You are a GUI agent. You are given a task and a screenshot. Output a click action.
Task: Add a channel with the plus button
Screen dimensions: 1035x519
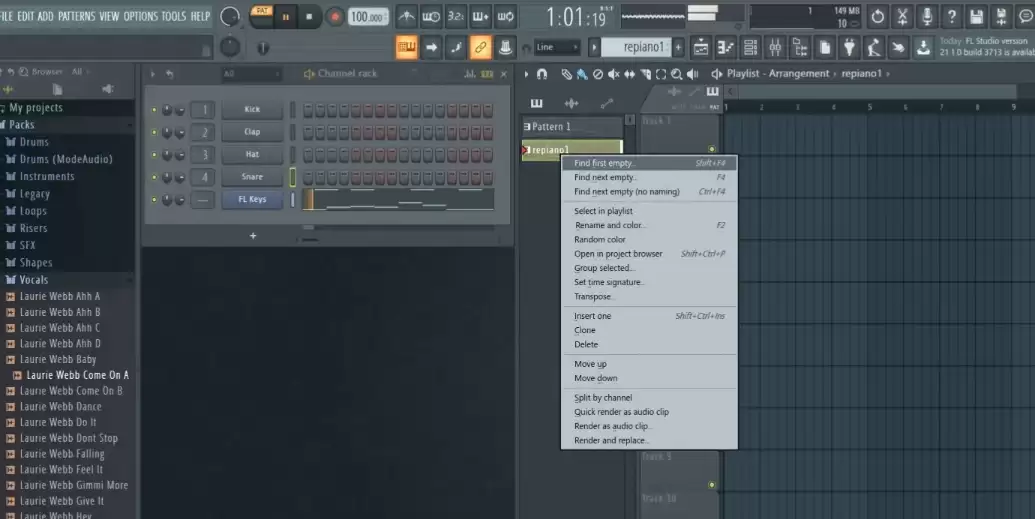pyautogui.click(x=253, y=236)
